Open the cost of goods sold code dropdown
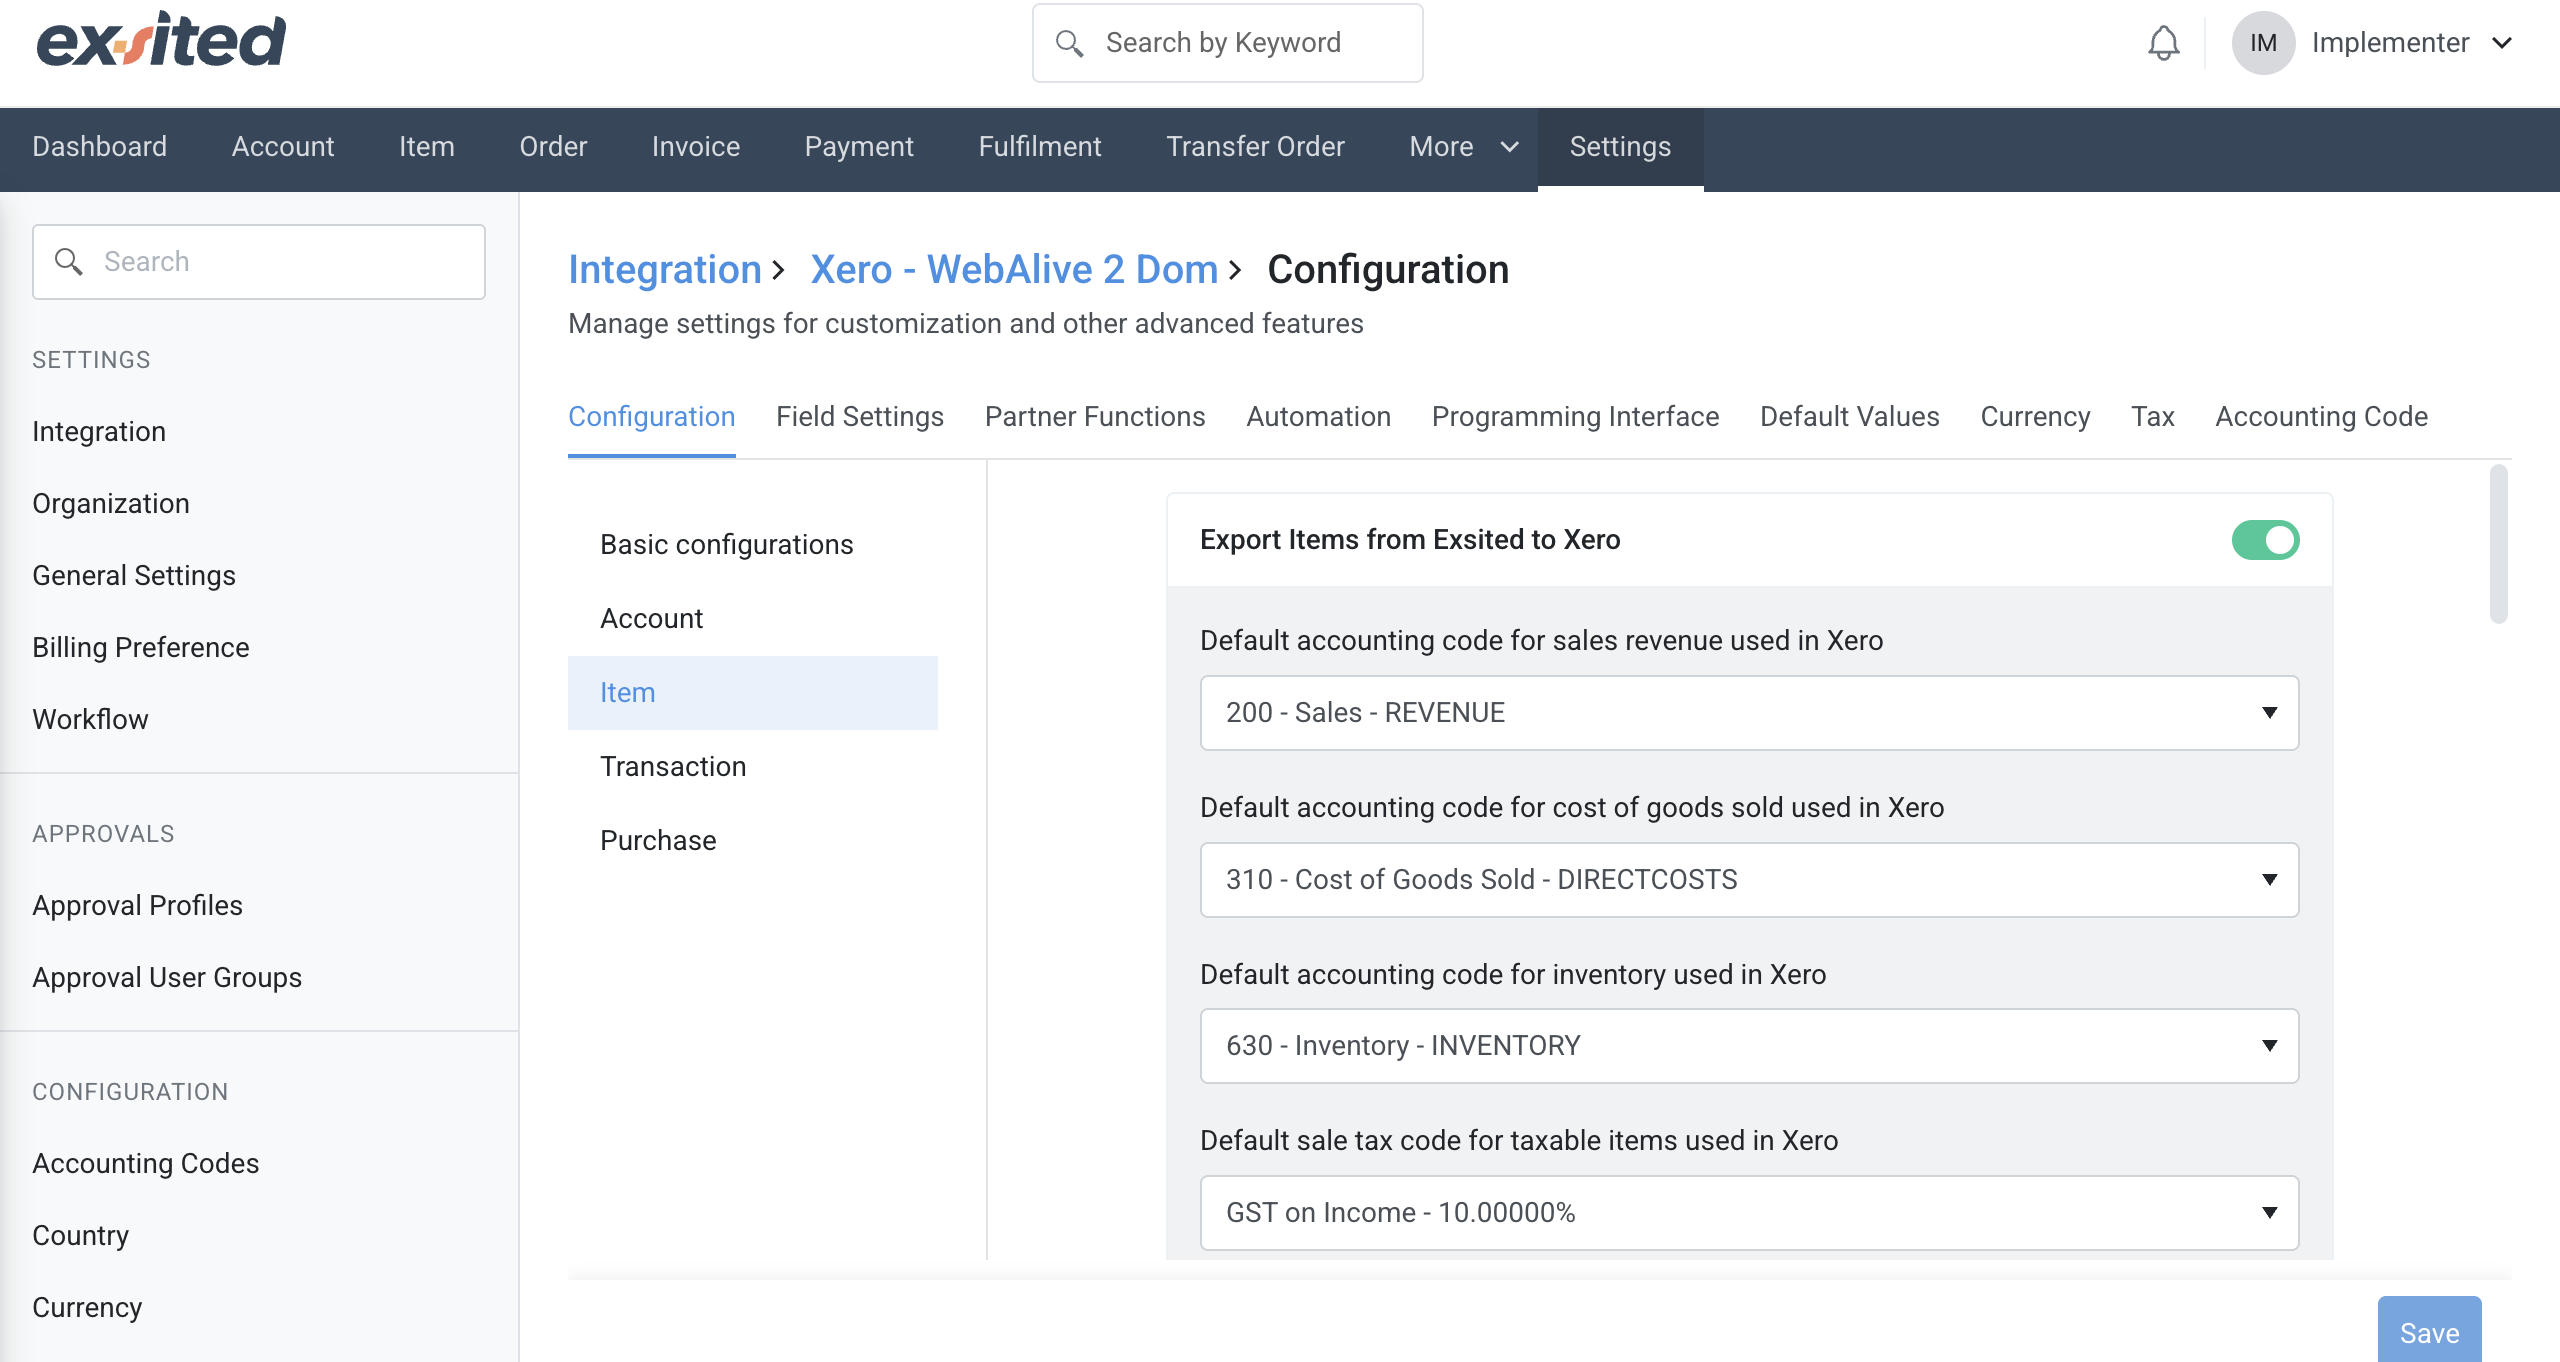 [1749, 880]
